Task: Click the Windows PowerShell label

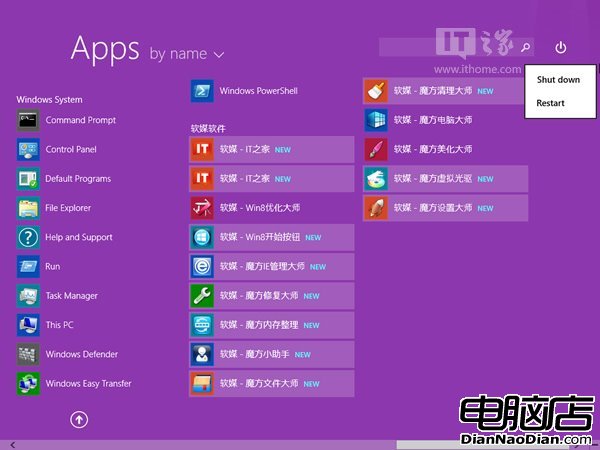Action: point(259,91)
